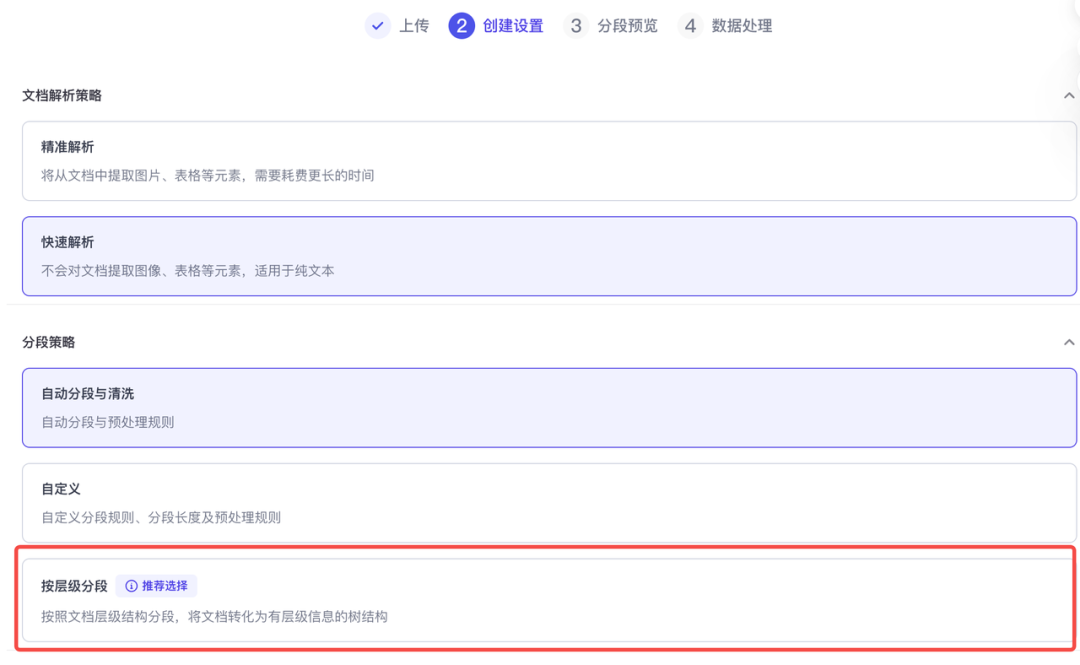Screen dimensions: 1080x665
Task: Open the 分段预览 step label
Action: [x=627, y=26]
